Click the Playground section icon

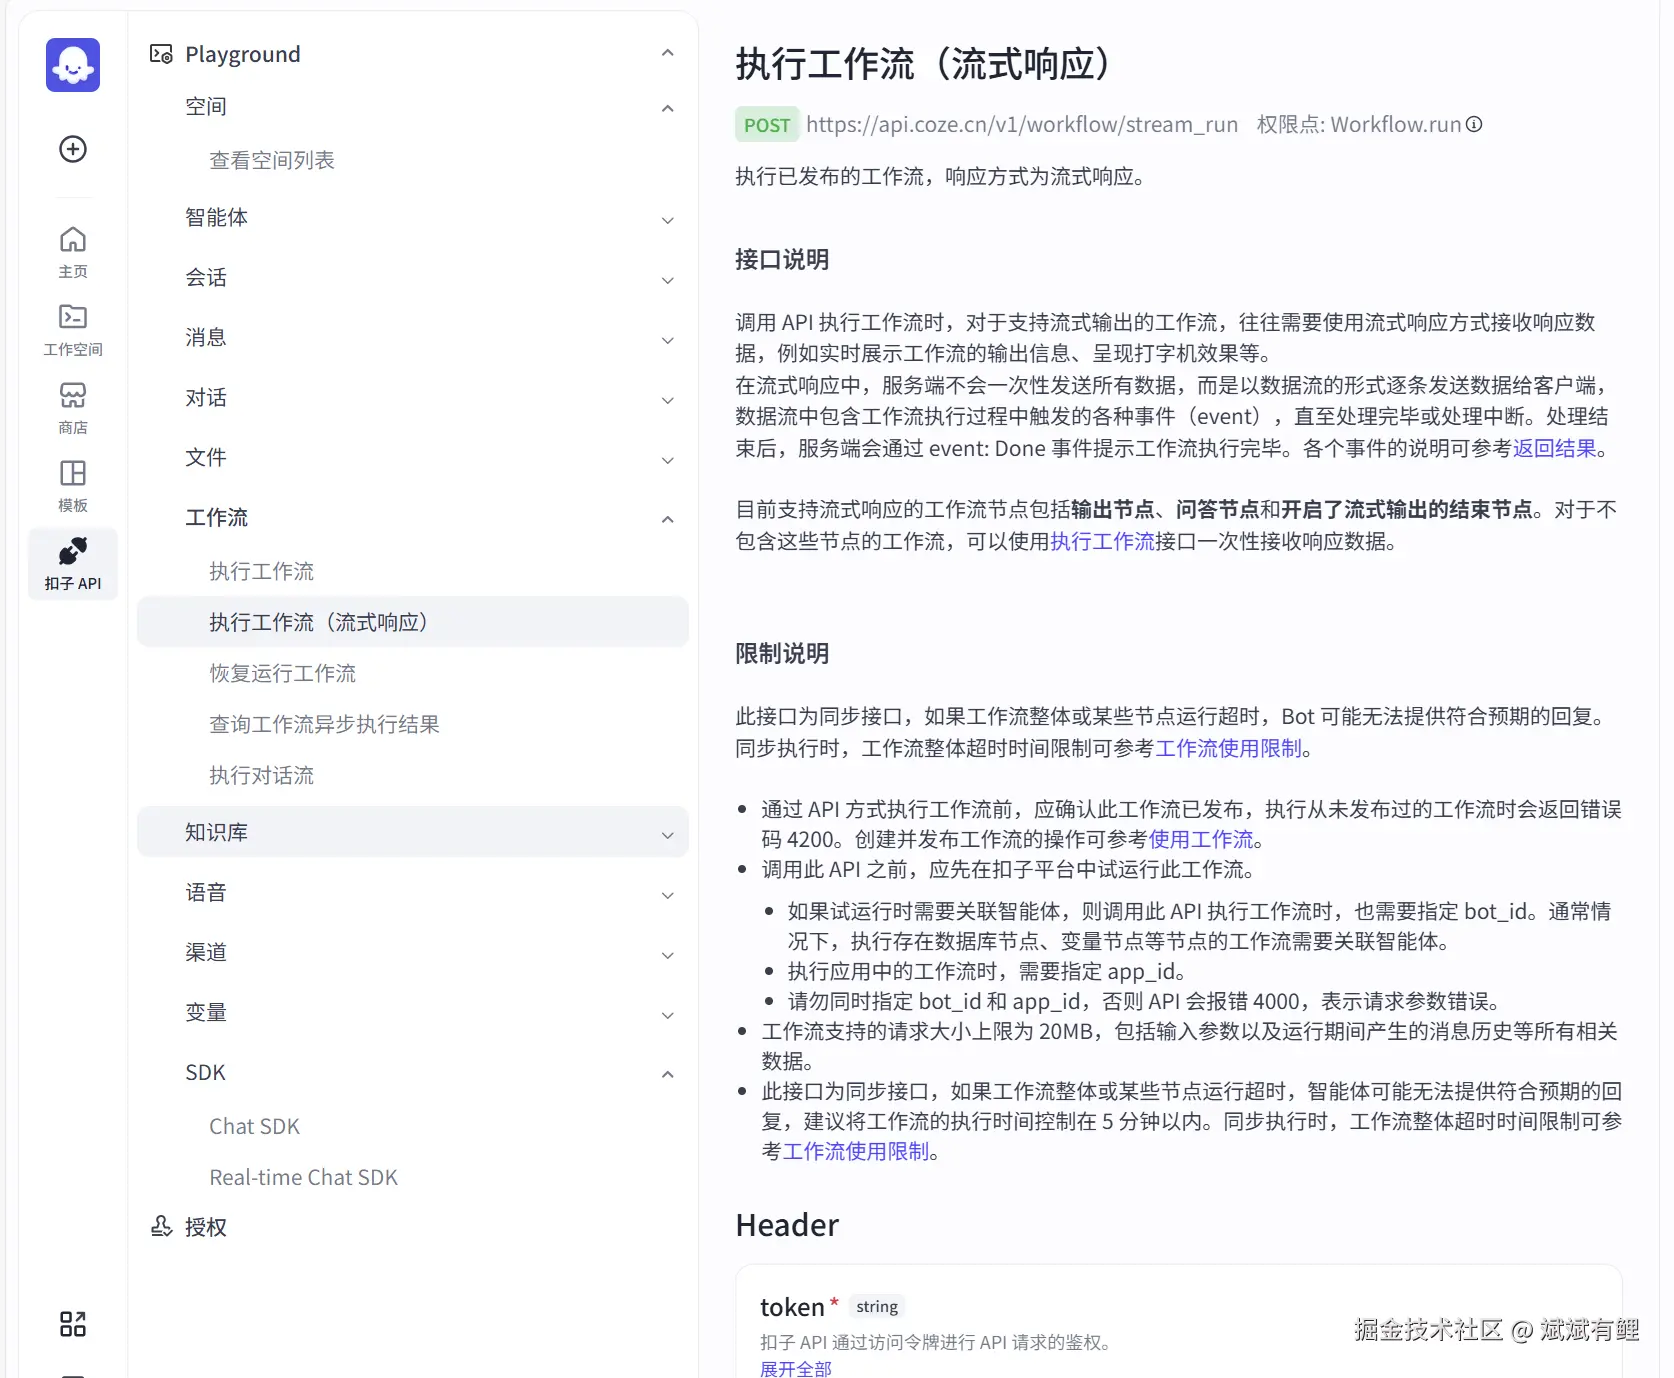pos(160,54)
